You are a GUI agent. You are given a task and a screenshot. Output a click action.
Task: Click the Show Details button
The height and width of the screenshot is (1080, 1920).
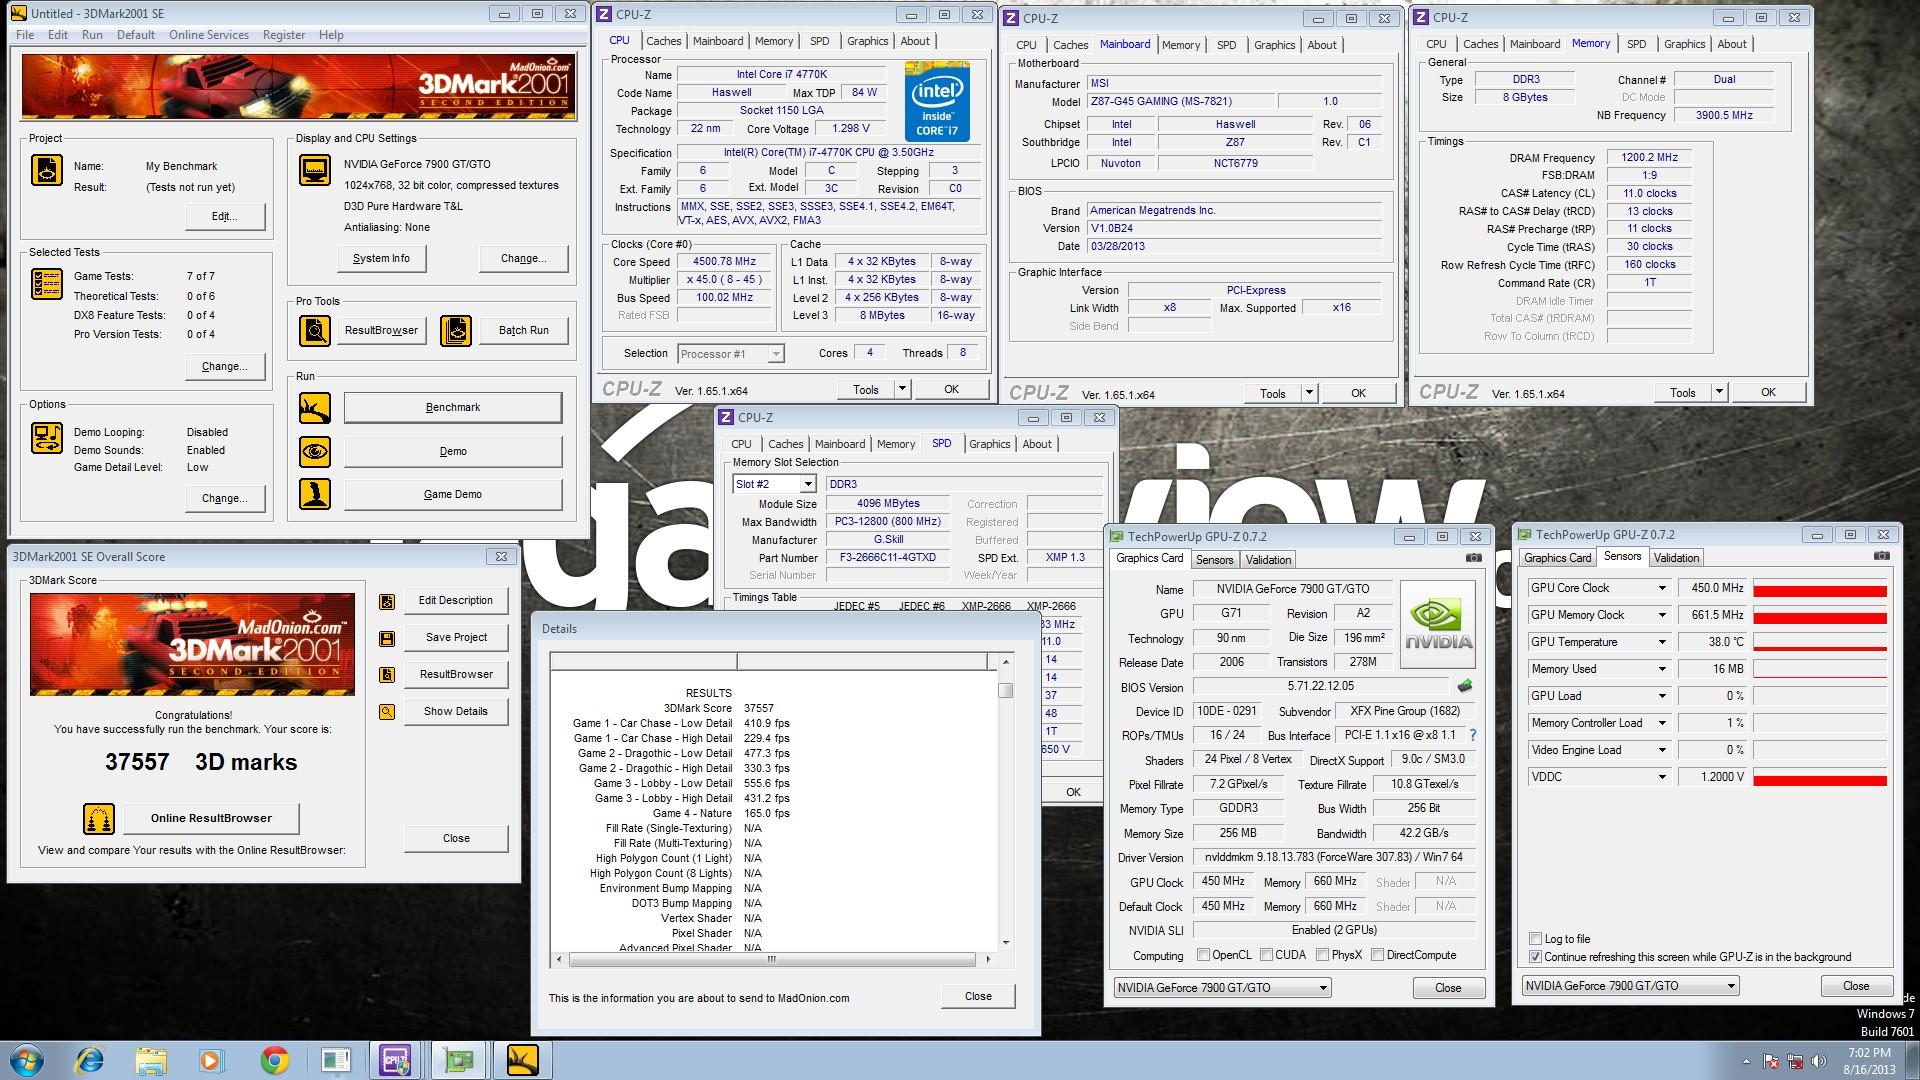(x=456, y=711)
